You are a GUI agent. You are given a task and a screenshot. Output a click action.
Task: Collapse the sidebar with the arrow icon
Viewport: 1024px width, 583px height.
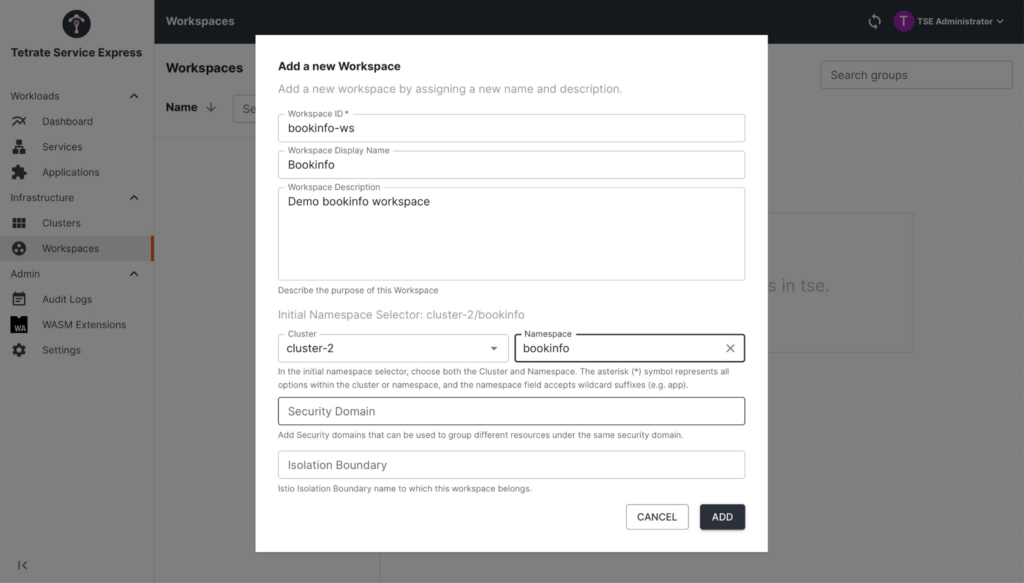click(x=23, y=565)
